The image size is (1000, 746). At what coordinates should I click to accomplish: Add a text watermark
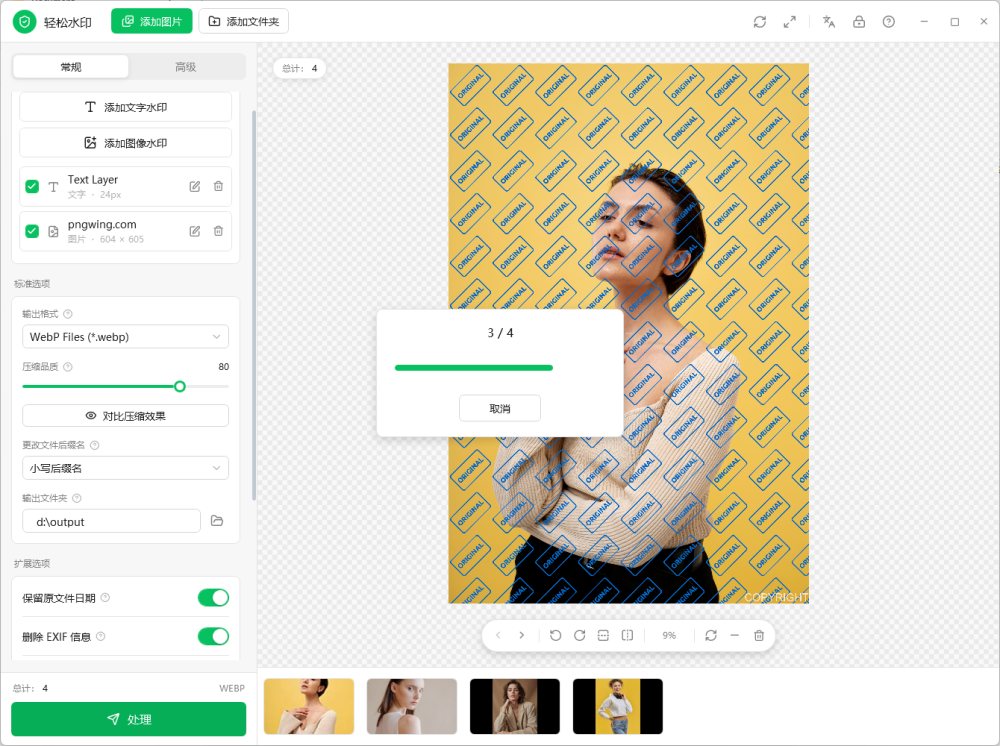126,107
